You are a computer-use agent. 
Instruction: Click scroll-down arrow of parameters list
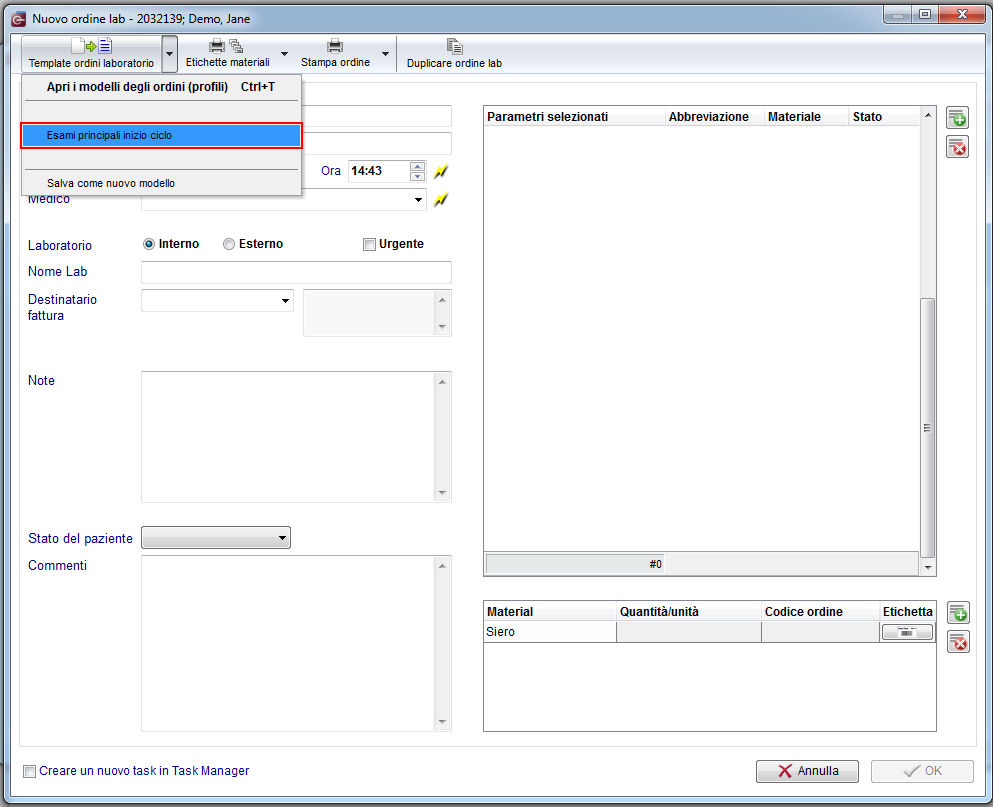coord(928,568)
